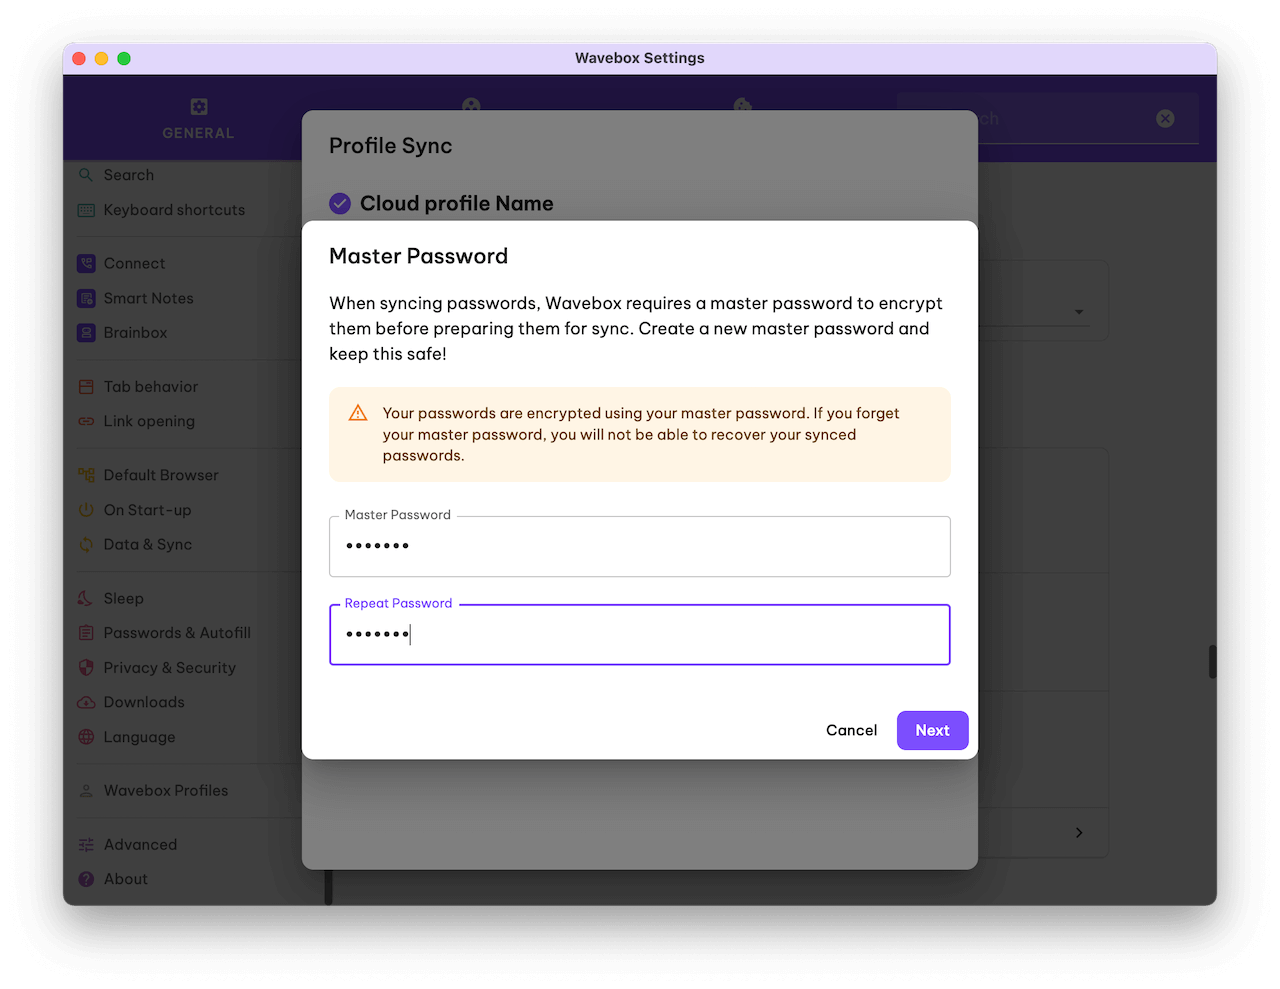Click the Privacy & Security shield icon
Screen dimensions: 1280x989
coord(86,668)
